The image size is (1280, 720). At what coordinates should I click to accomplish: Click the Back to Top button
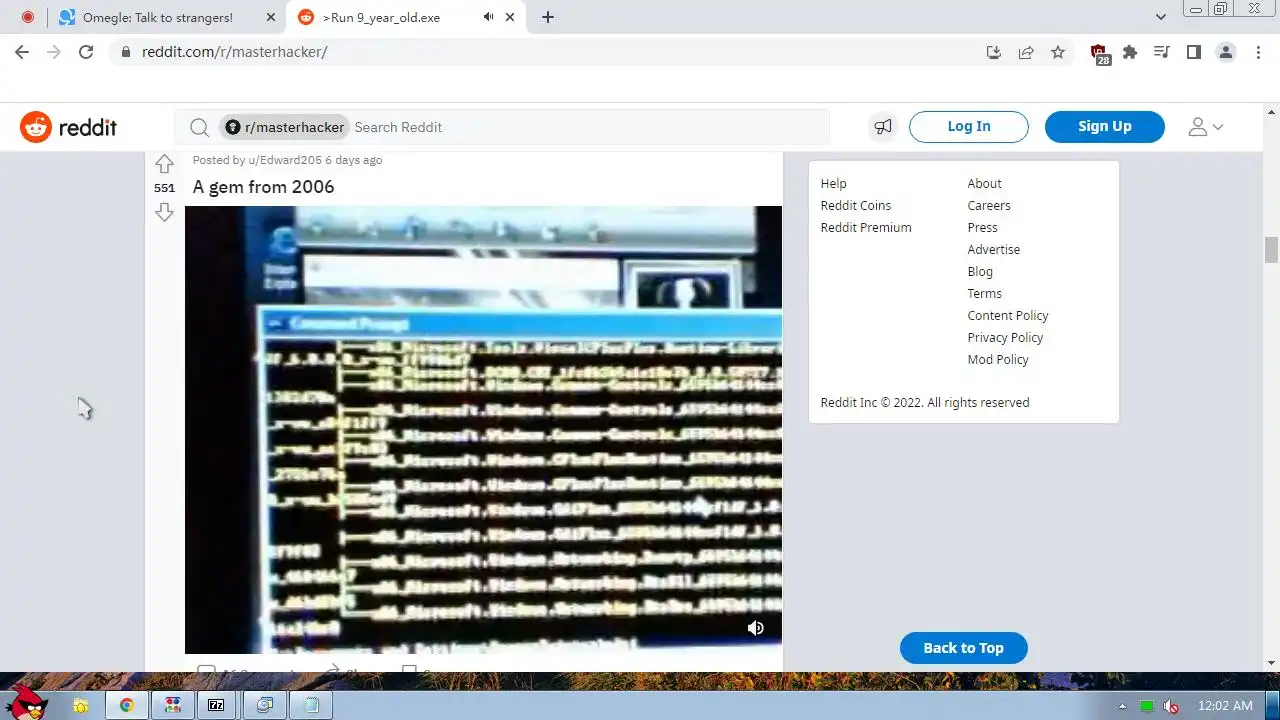(964, 648)
